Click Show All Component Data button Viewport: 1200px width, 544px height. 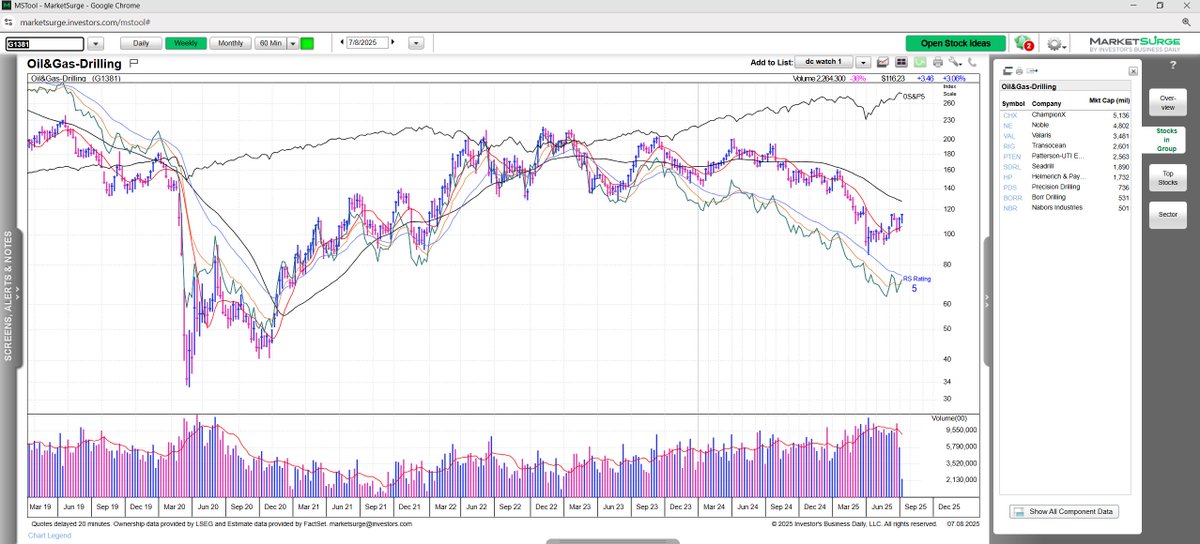(x=1064, y=512)
